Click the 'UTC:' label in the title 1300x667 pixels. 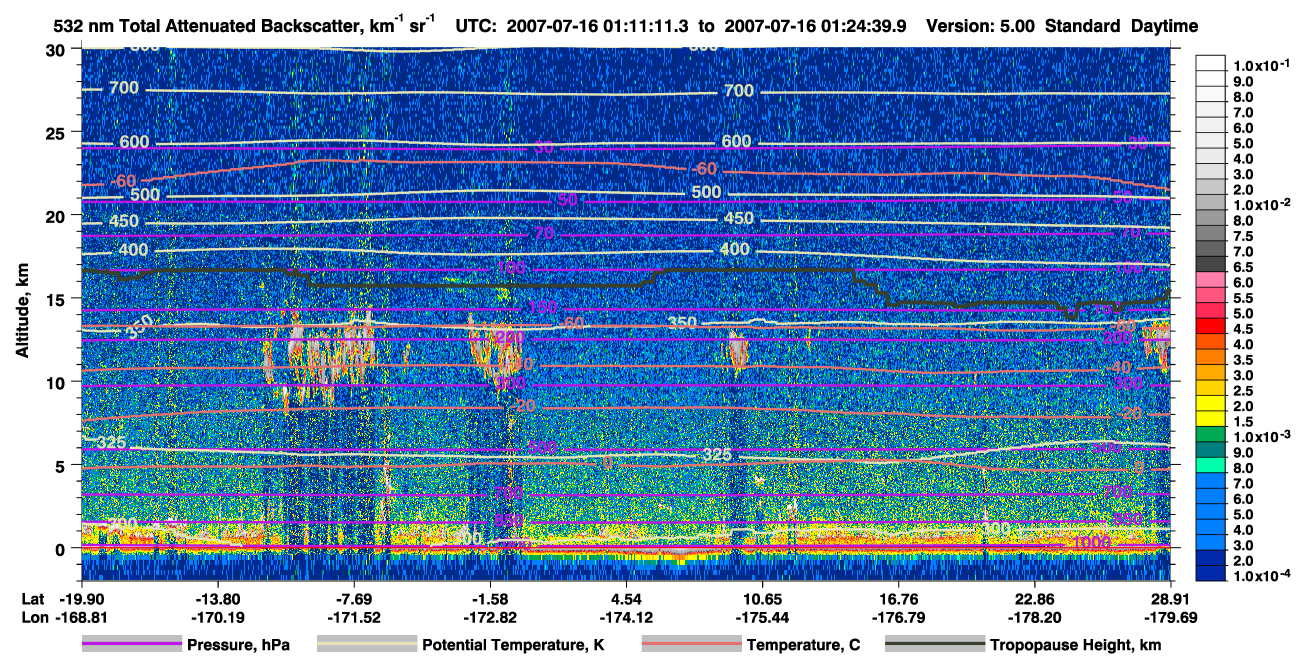tap(476, 26)
